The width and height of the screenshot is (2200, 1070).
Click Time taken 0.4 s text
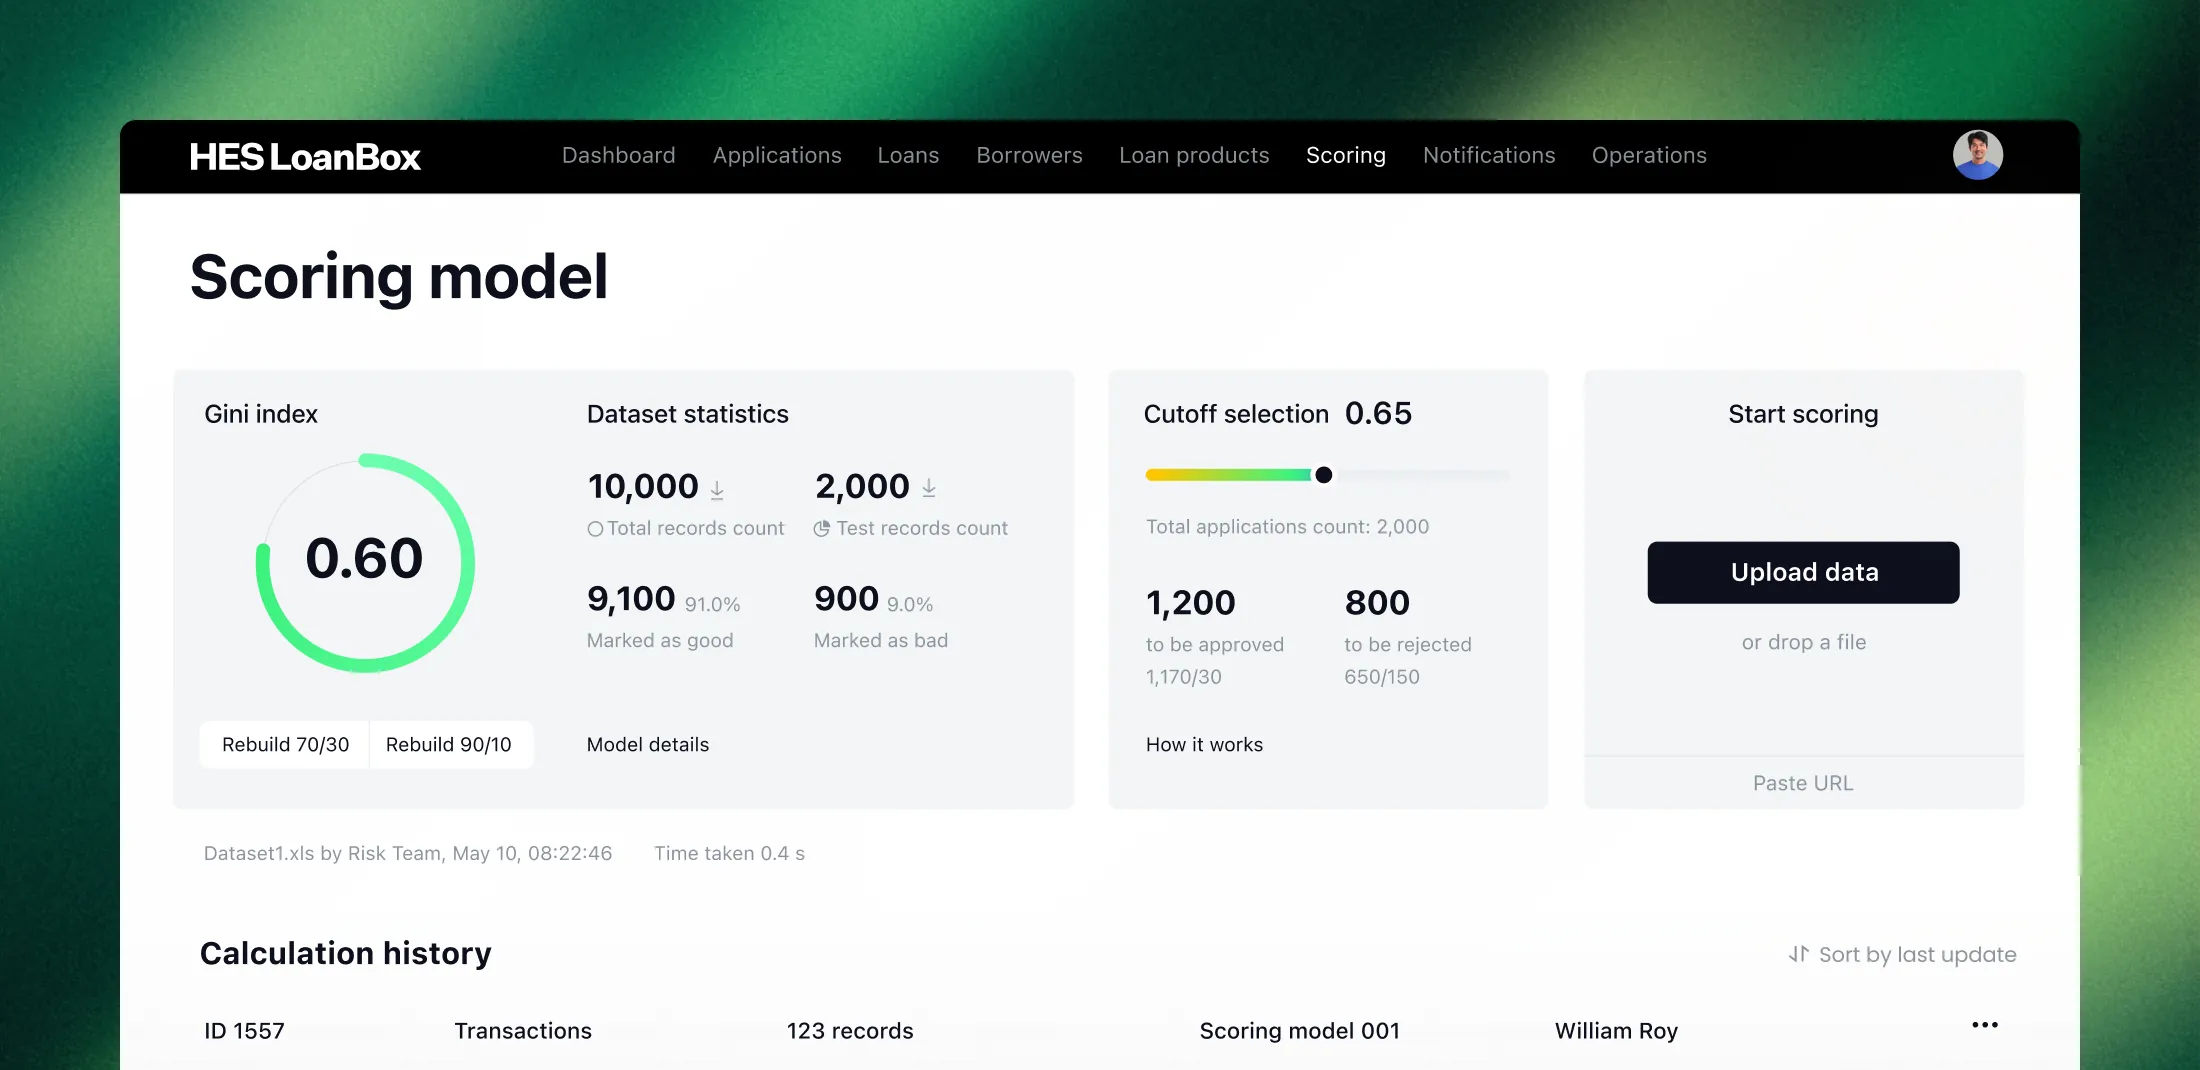point(729,853)
